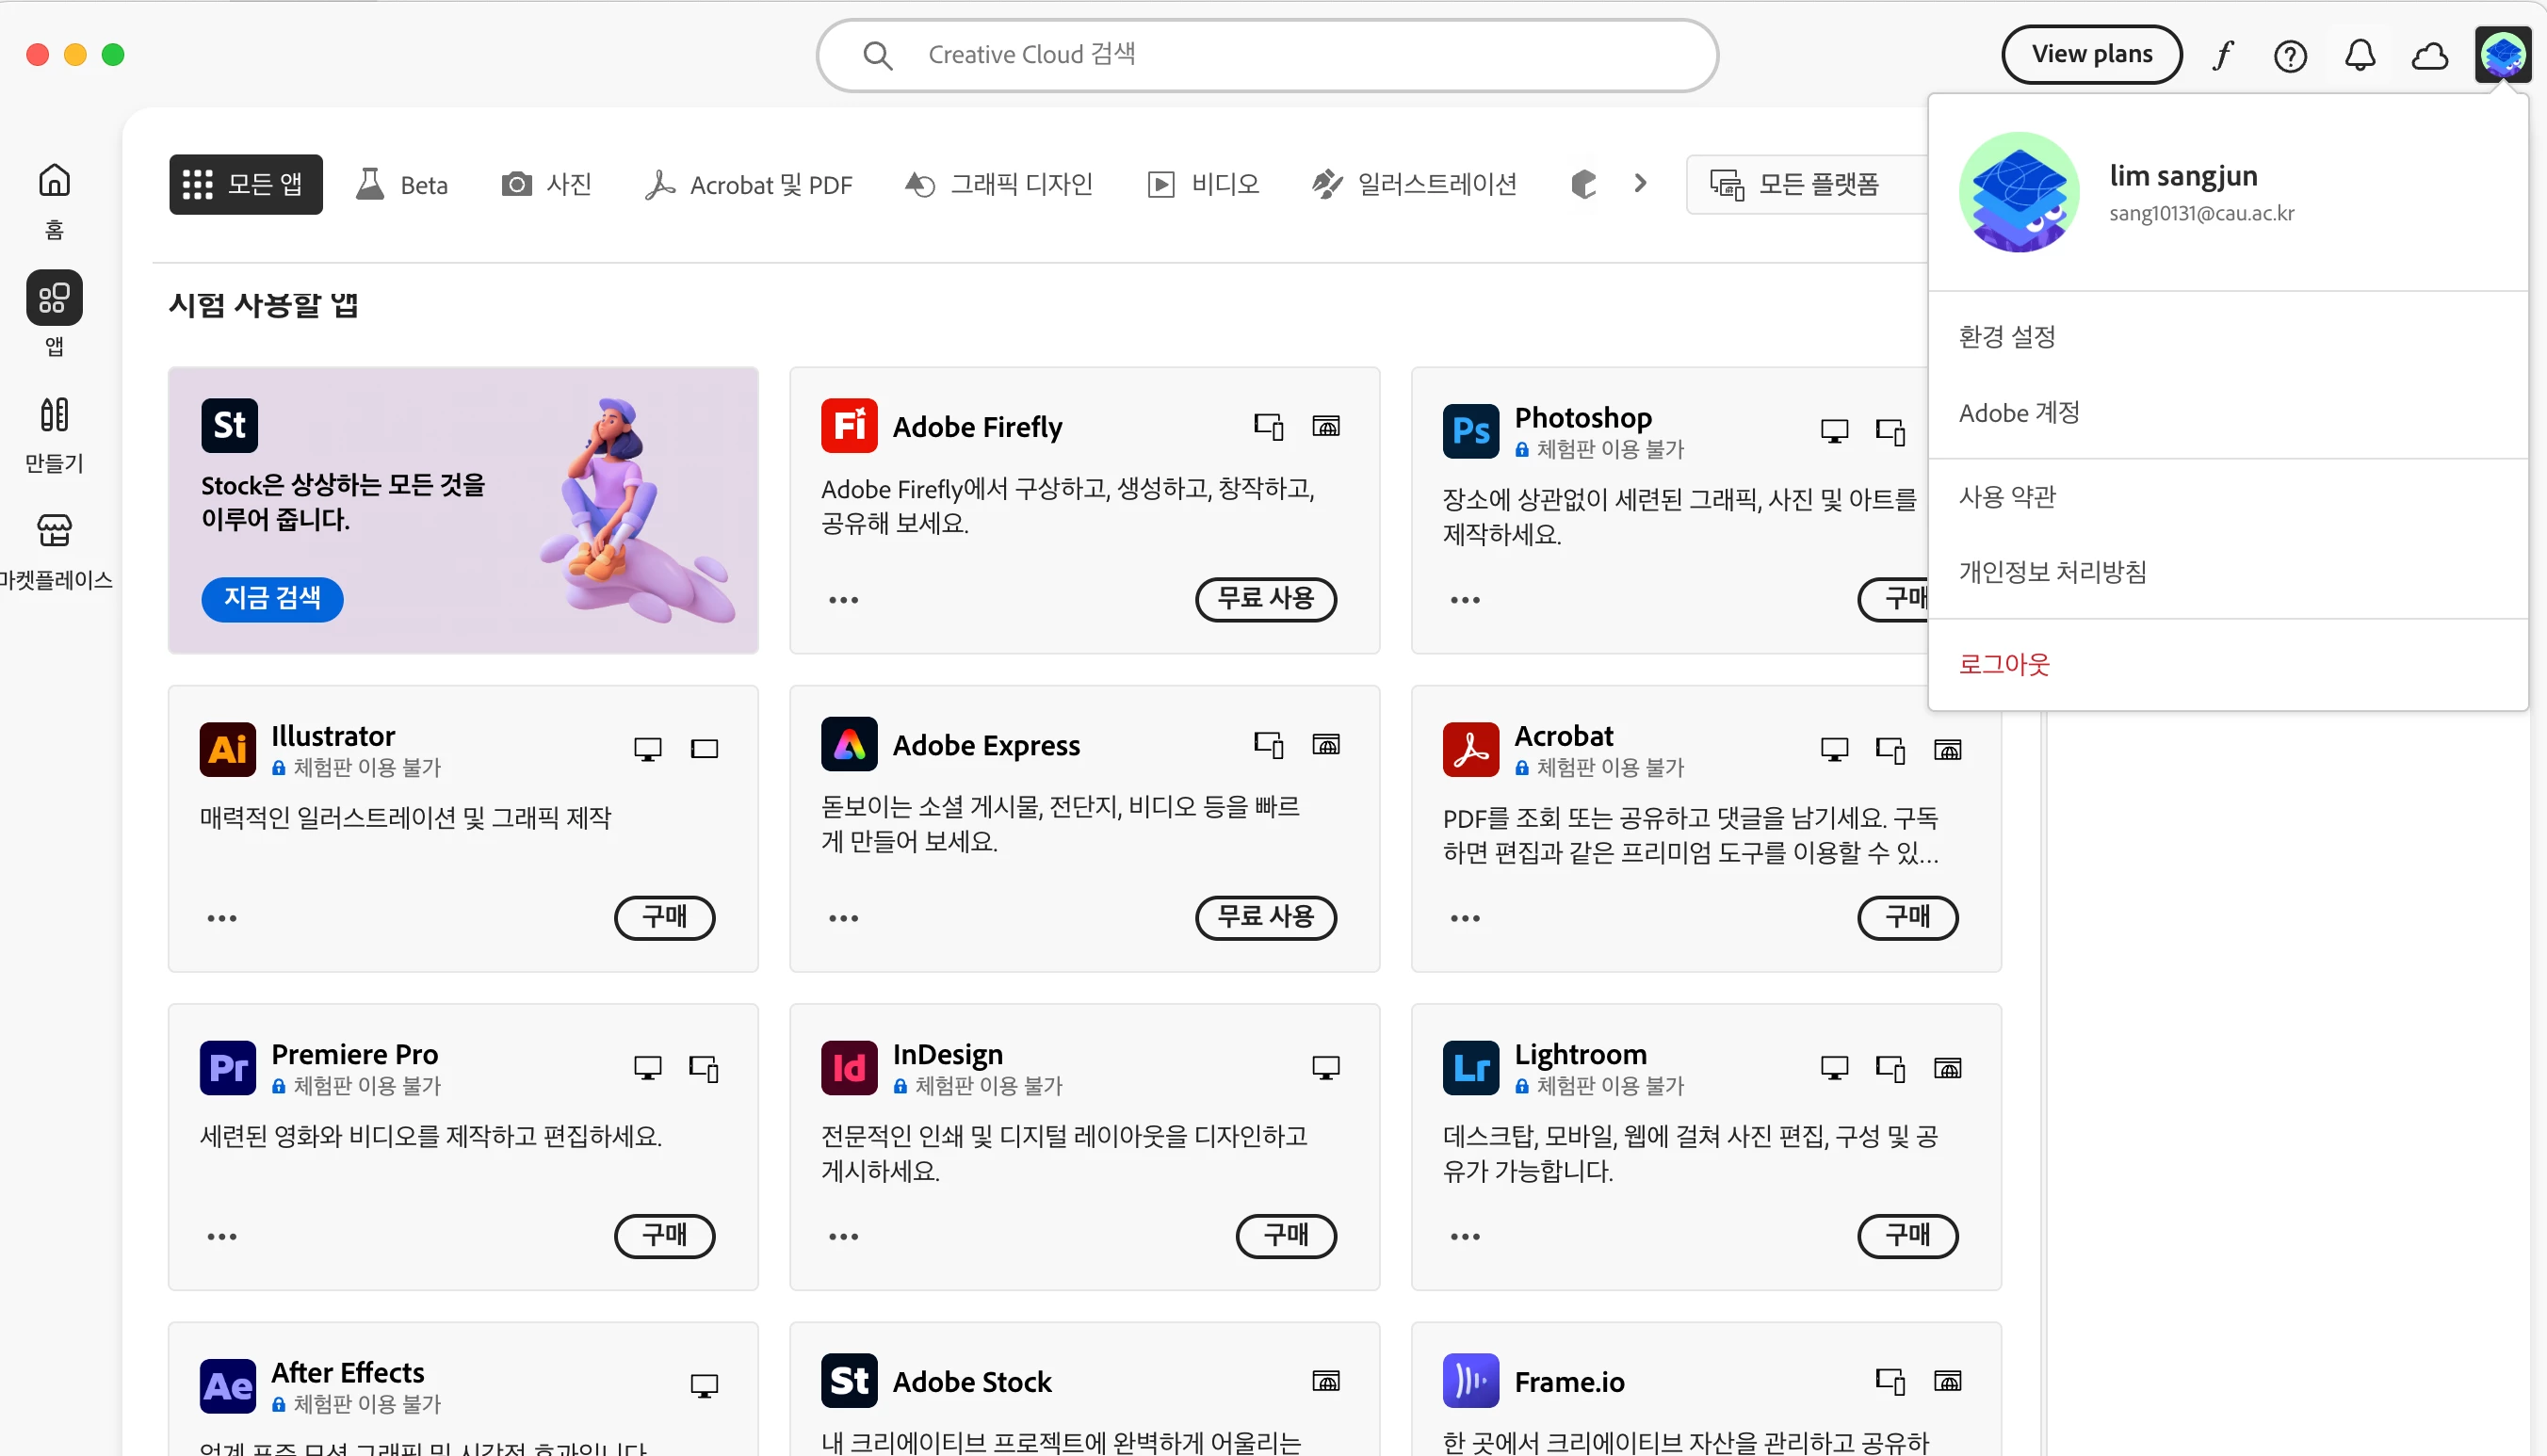Open the three-dot menu on Adobe Express card
Image resolution: width=2547 pixels, height=1456 pixels.
pyautogui.click(x=843, y=918)
